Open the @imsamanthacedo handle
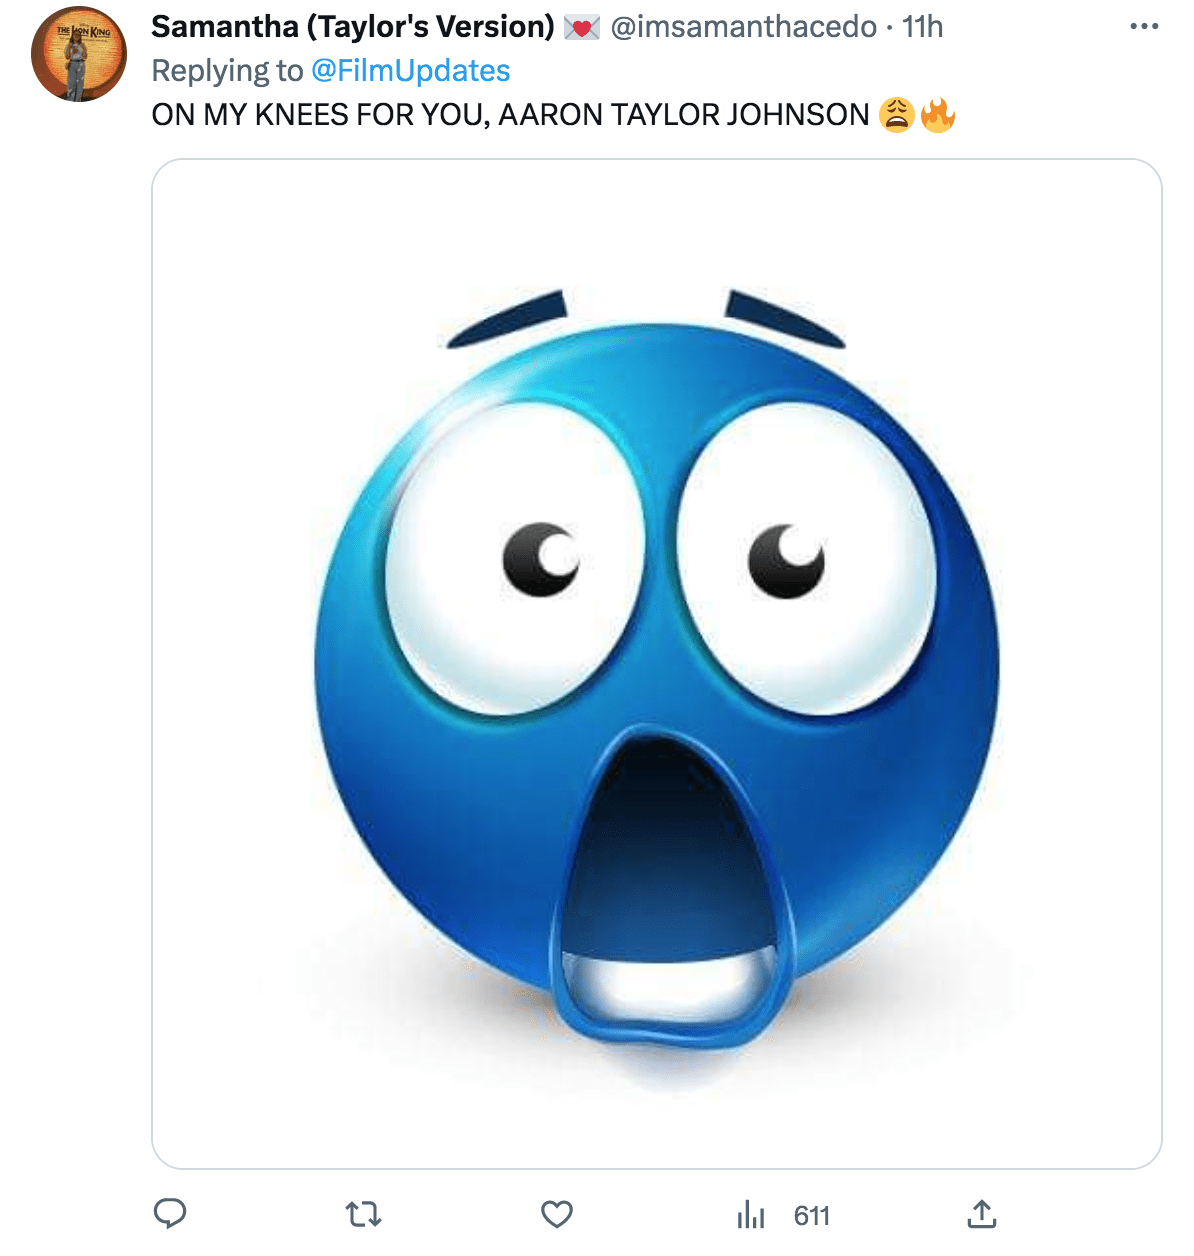Image resolution: width=1194 pixels, height=1256 pixels. [743, 27]
